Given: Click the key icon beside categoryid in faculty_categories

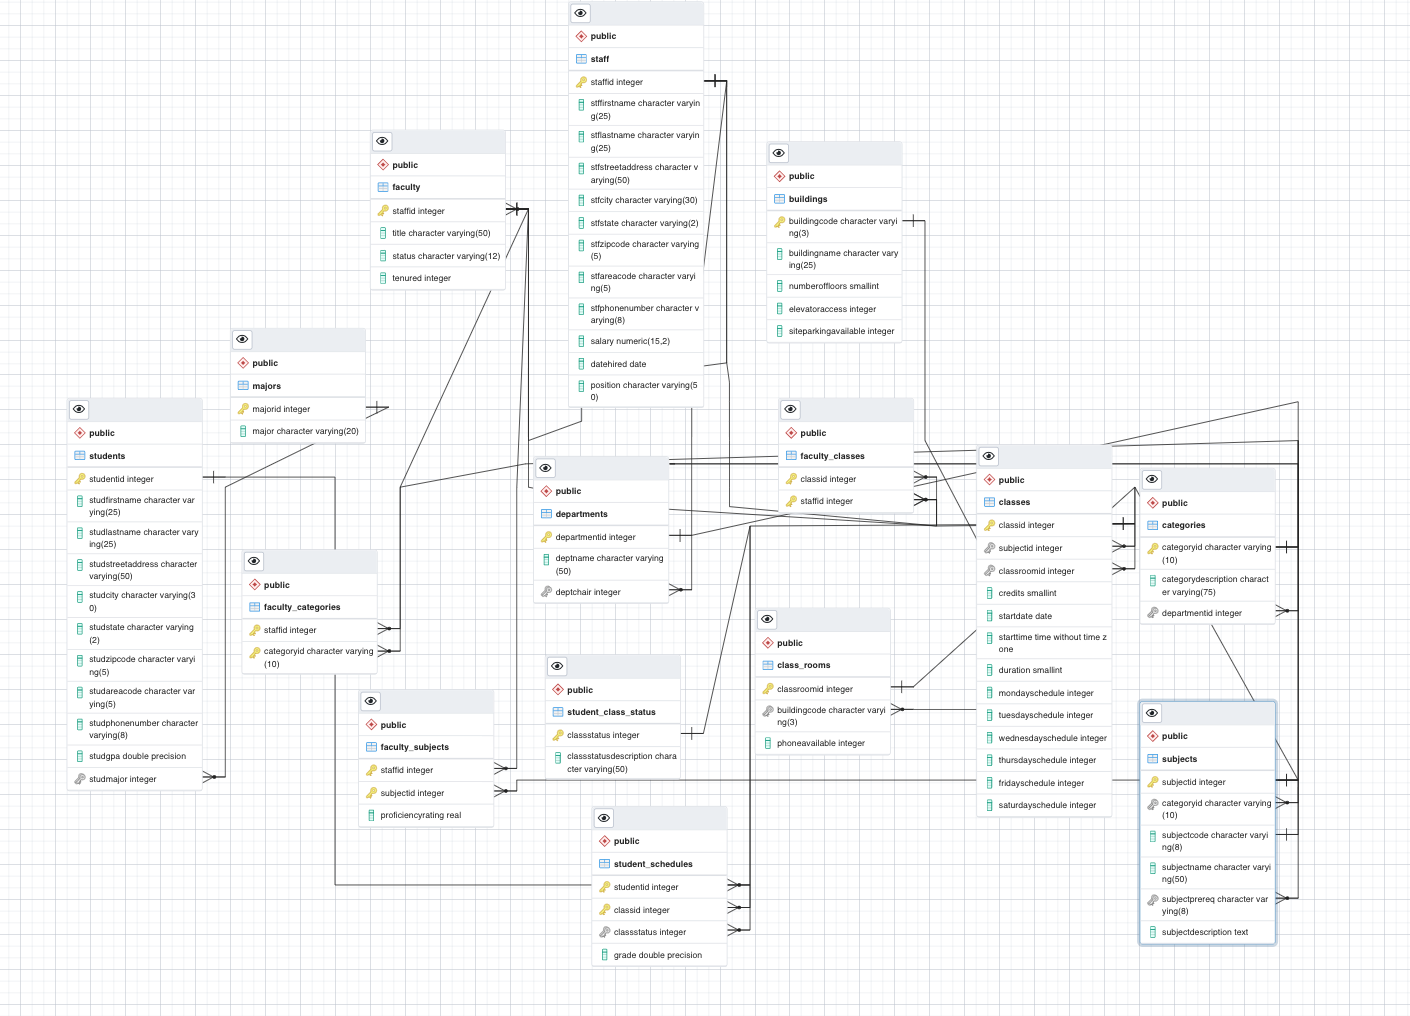Looking at the screenshot, I should [254, 652].
